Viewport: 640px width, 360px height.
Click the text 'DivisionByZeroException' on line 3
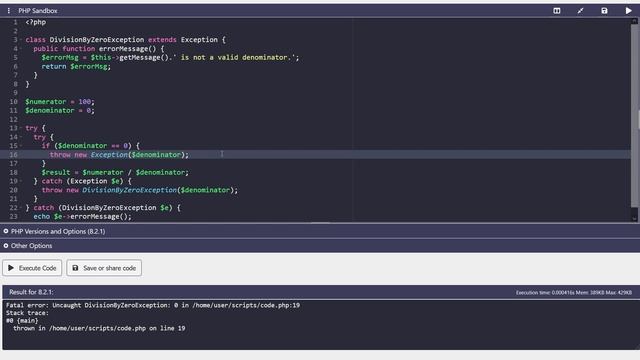(x=97, y=40)
